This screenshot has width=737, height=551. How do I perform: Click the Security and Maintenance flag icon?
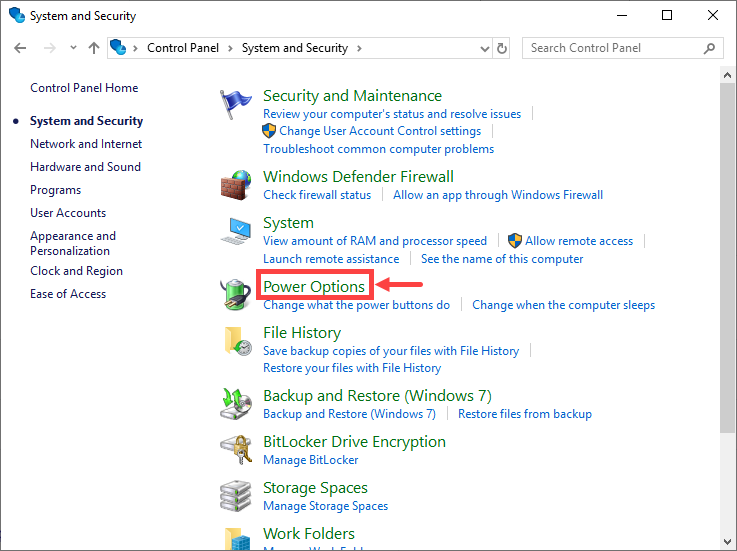(236, 105)
